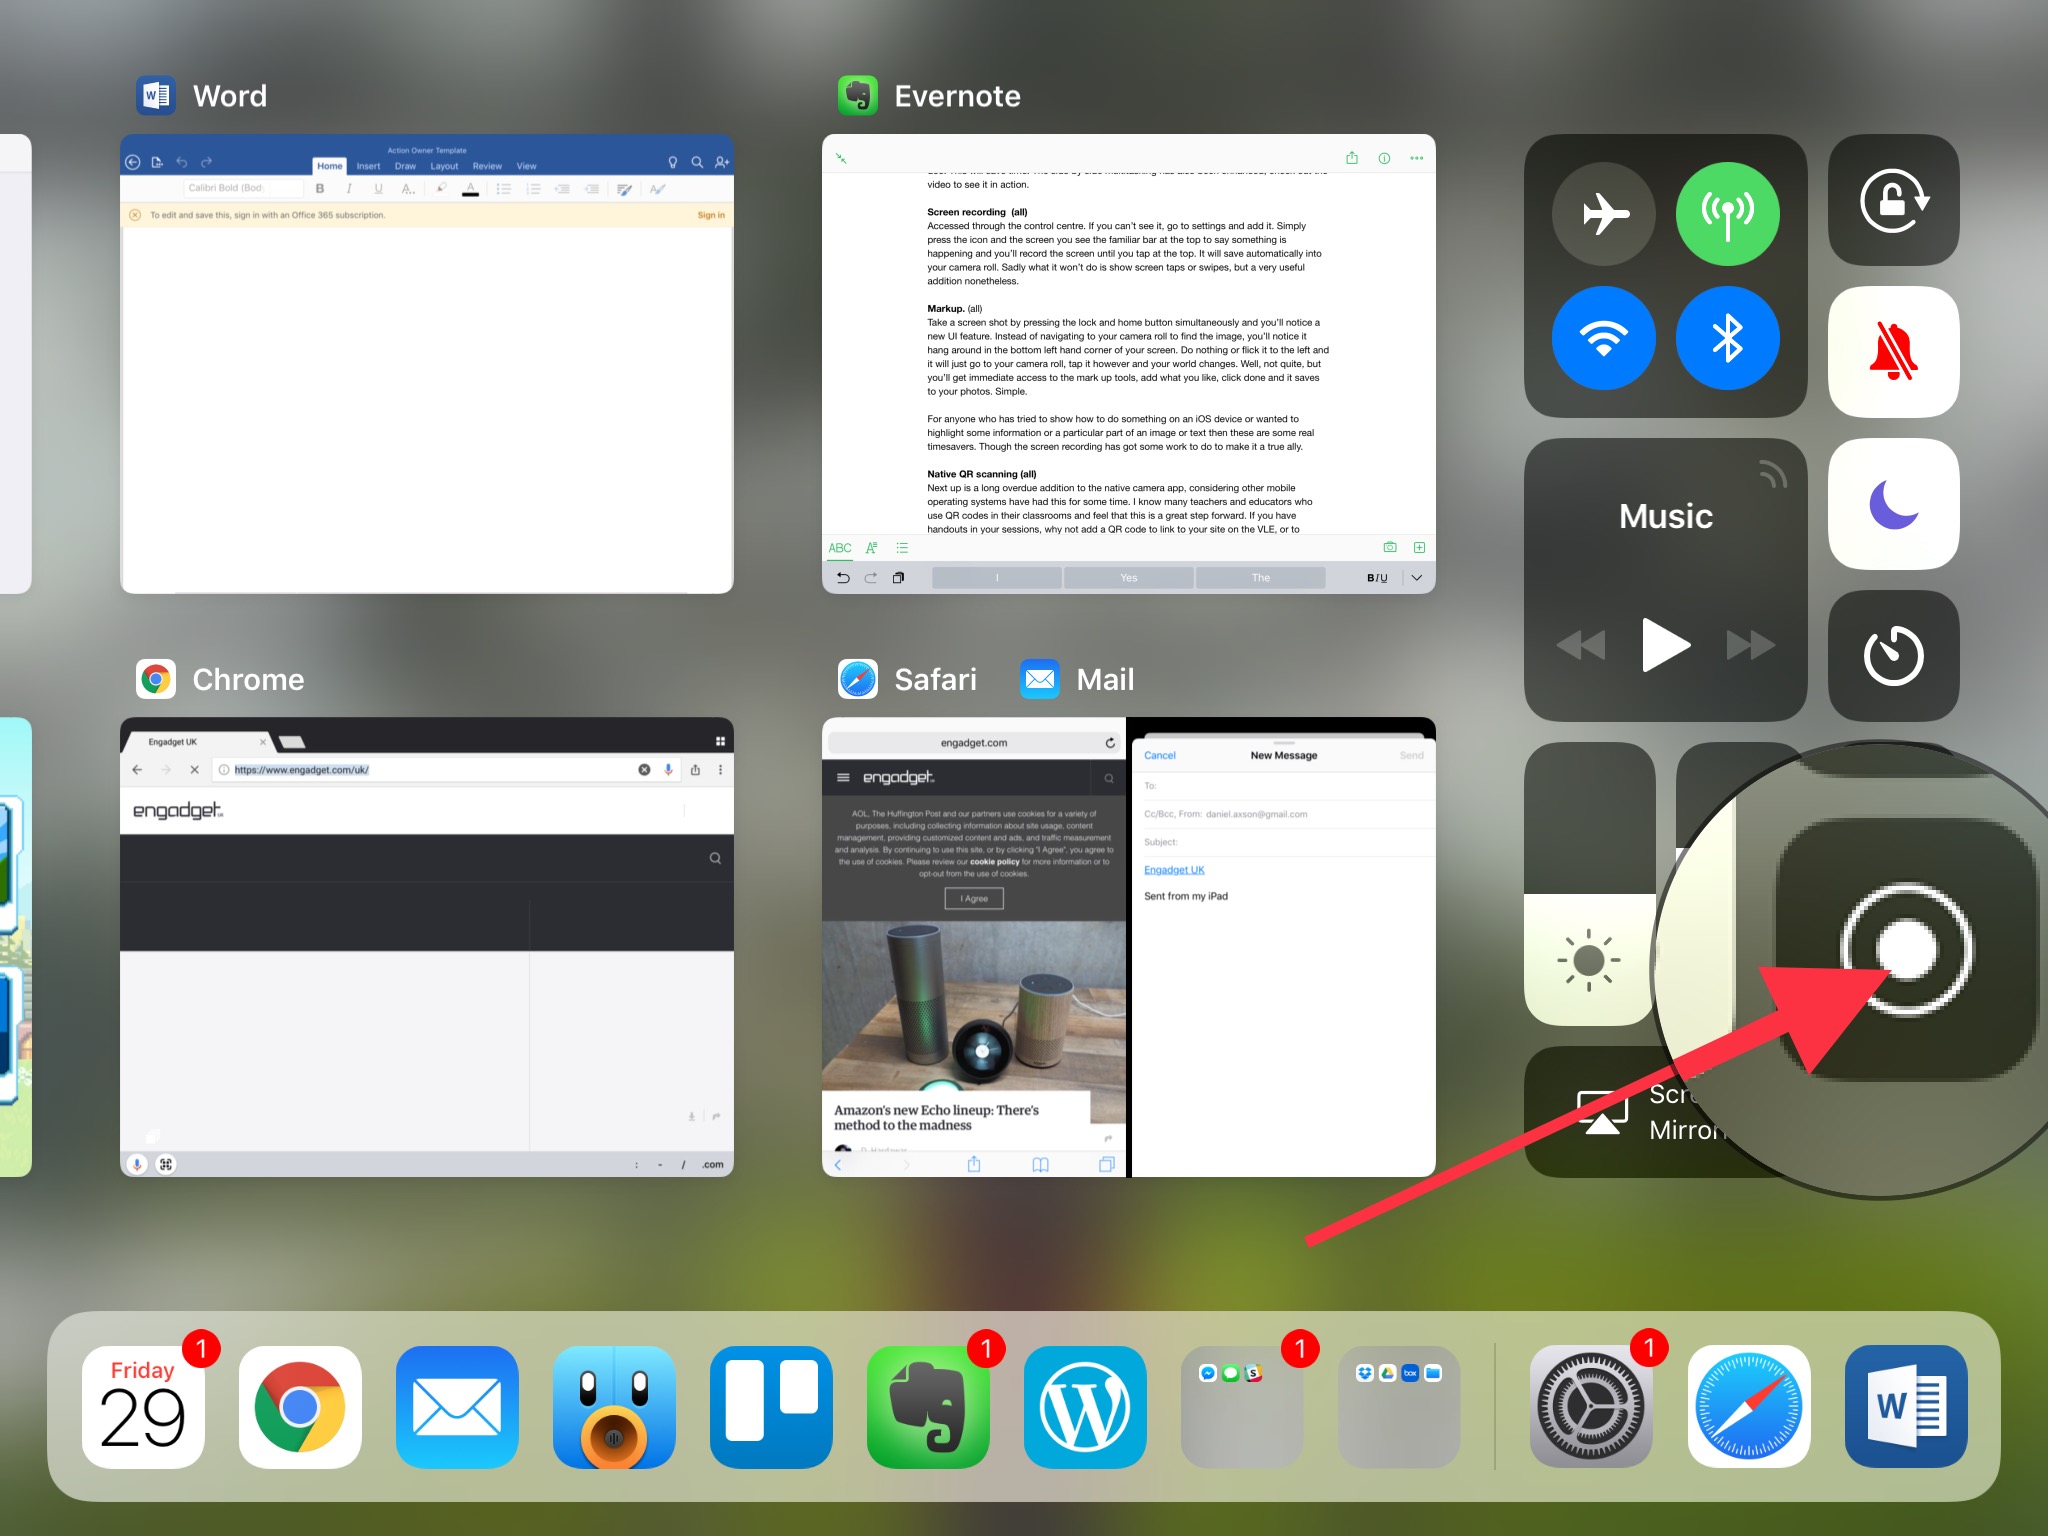
Task: Open Tweetbot from the dock
Action: [613, 1406]
